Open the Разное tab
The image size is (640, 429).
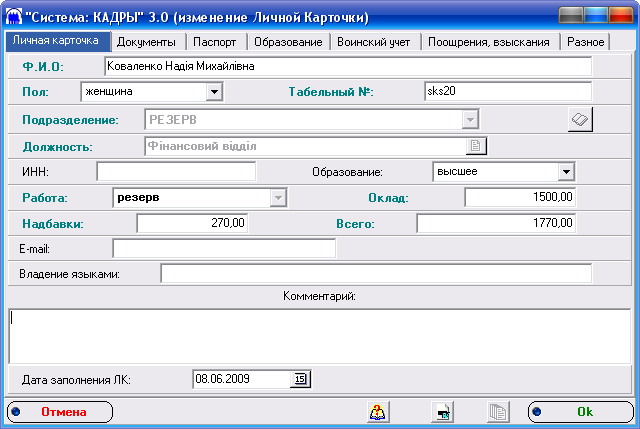coord(585,42)
